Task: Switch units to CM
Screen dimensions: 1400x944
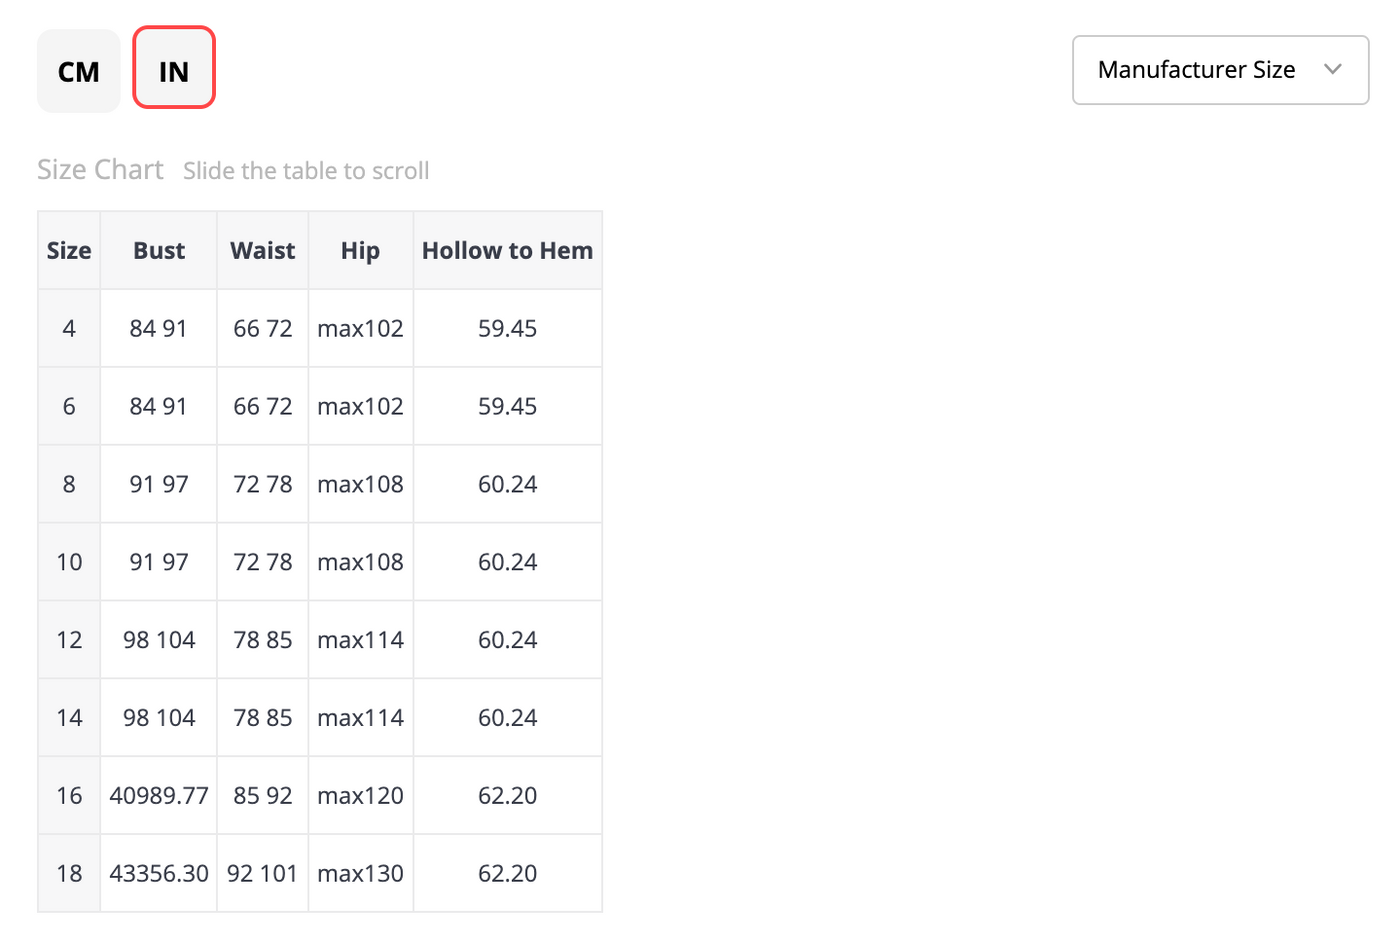Action: point(79,71)
